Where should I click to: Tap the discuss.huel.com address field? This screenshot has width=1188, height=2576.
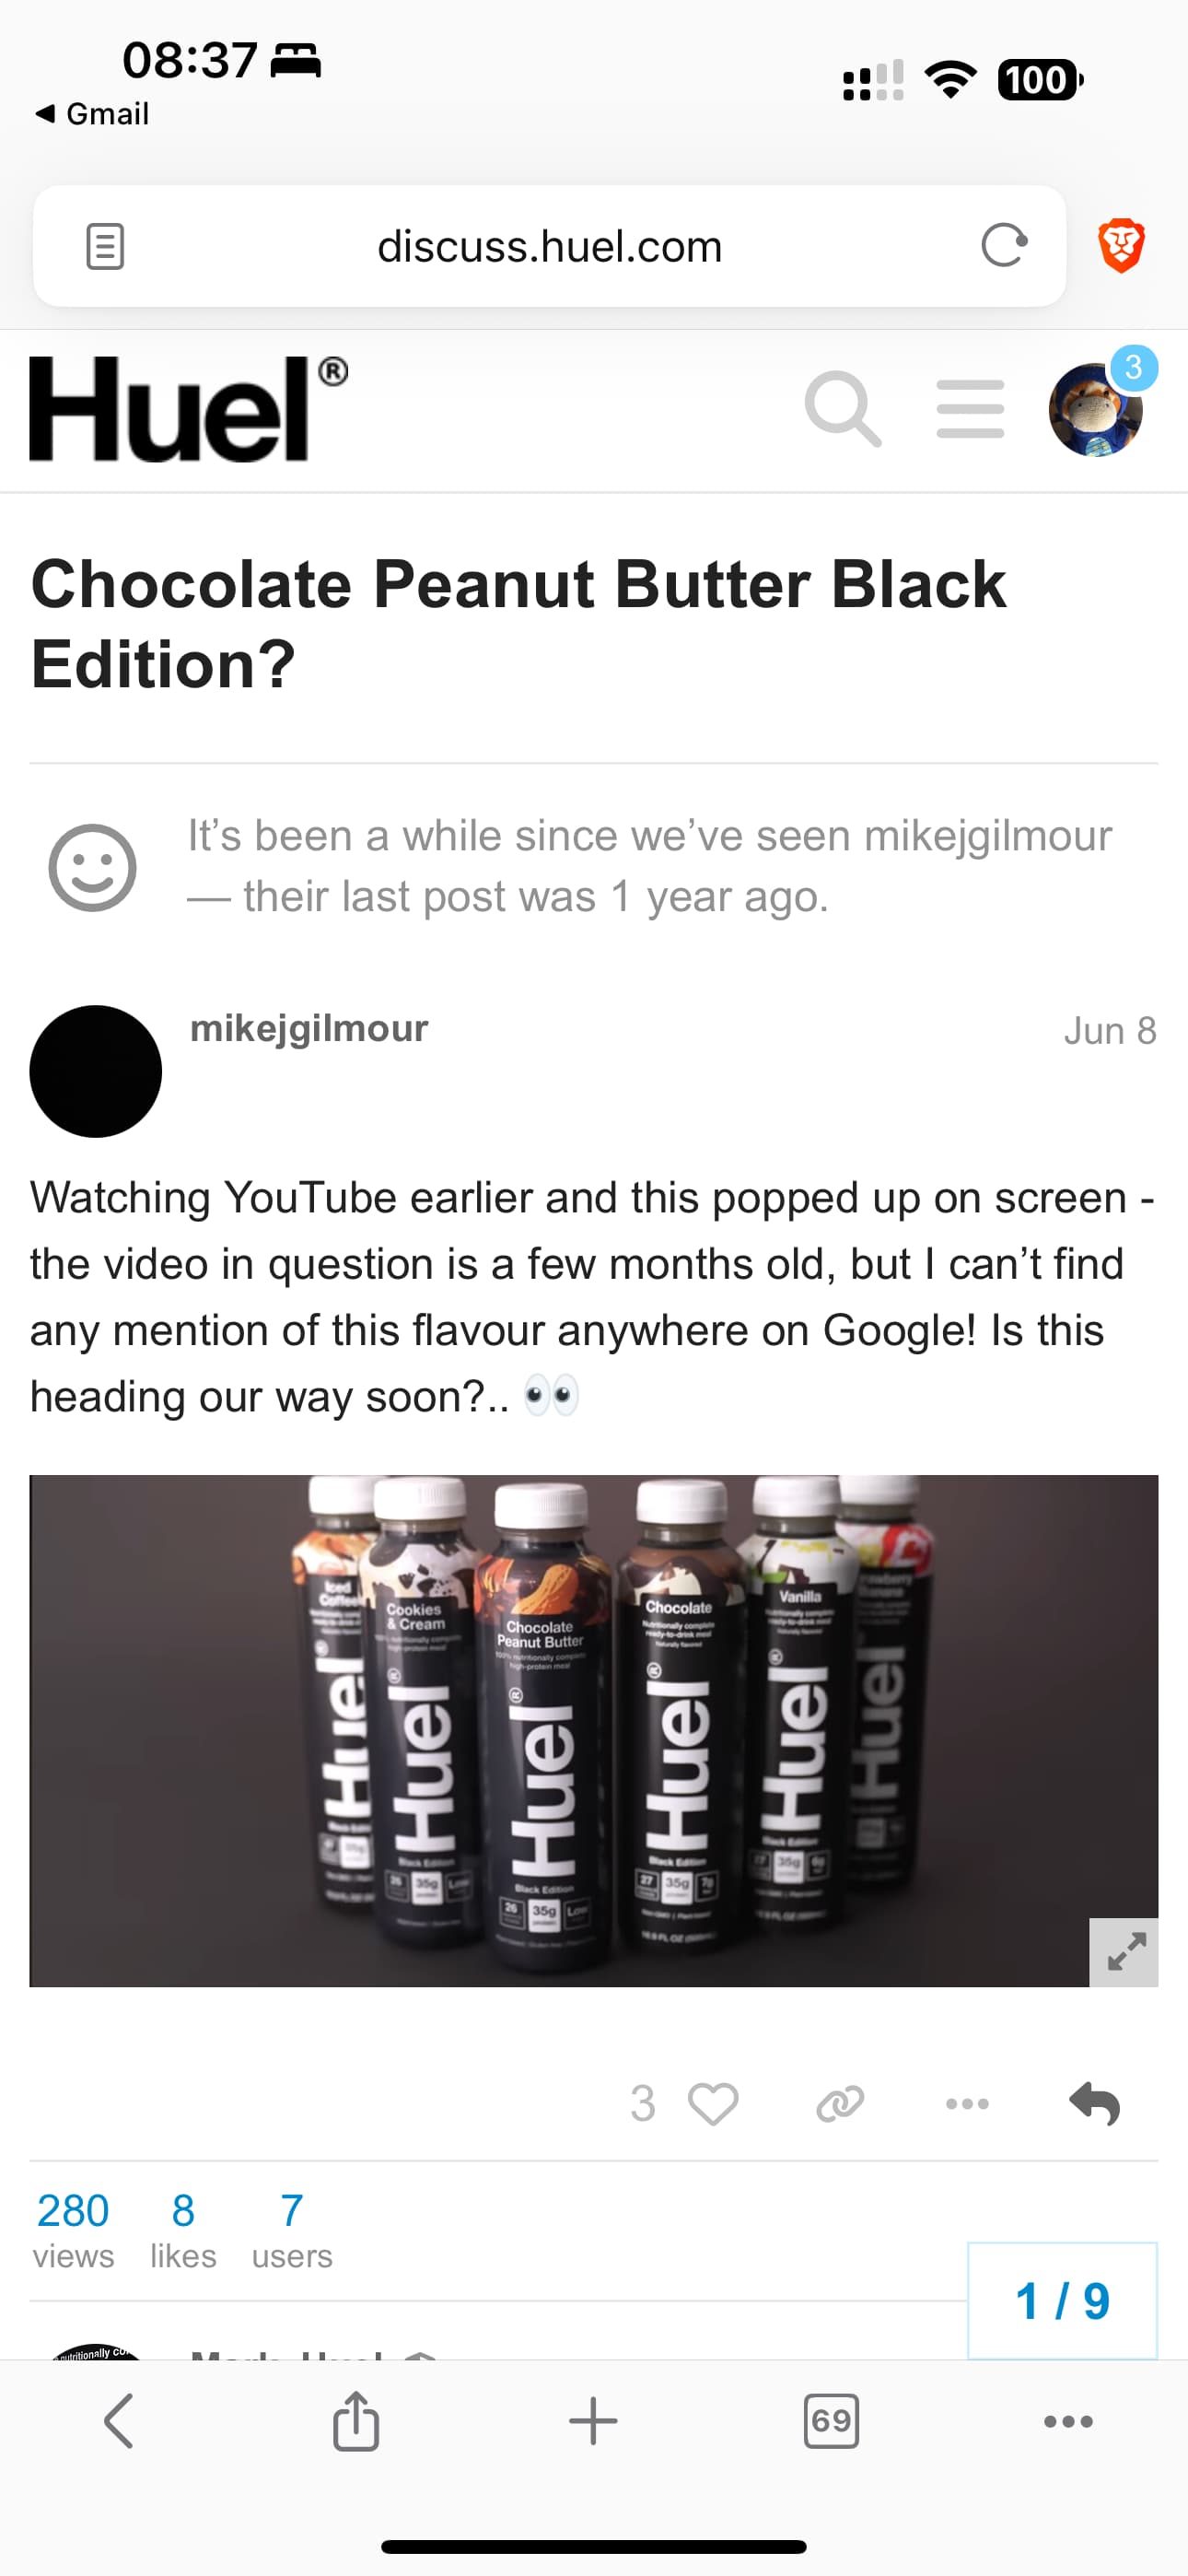pos(549,246)
